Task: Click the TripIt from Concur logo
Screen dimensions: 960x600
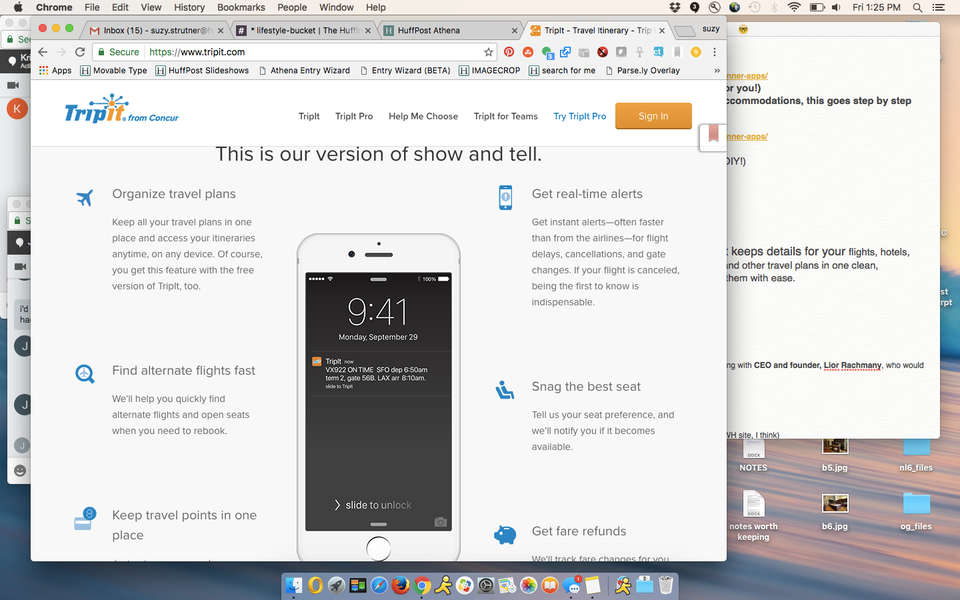Action: pyautogui.click(x=121, y=109)
